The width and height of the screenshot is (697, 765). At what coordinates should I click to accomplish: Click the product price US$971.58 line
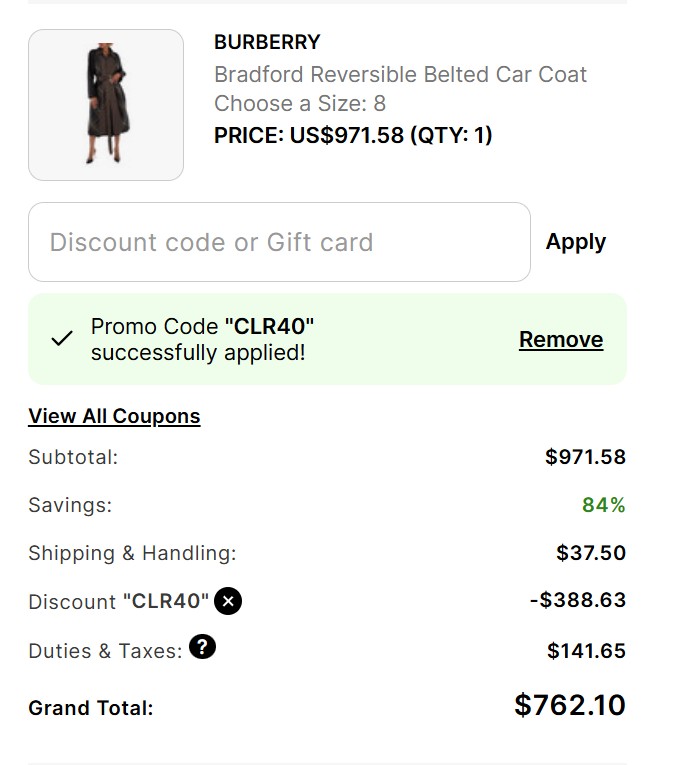[353, 135]
